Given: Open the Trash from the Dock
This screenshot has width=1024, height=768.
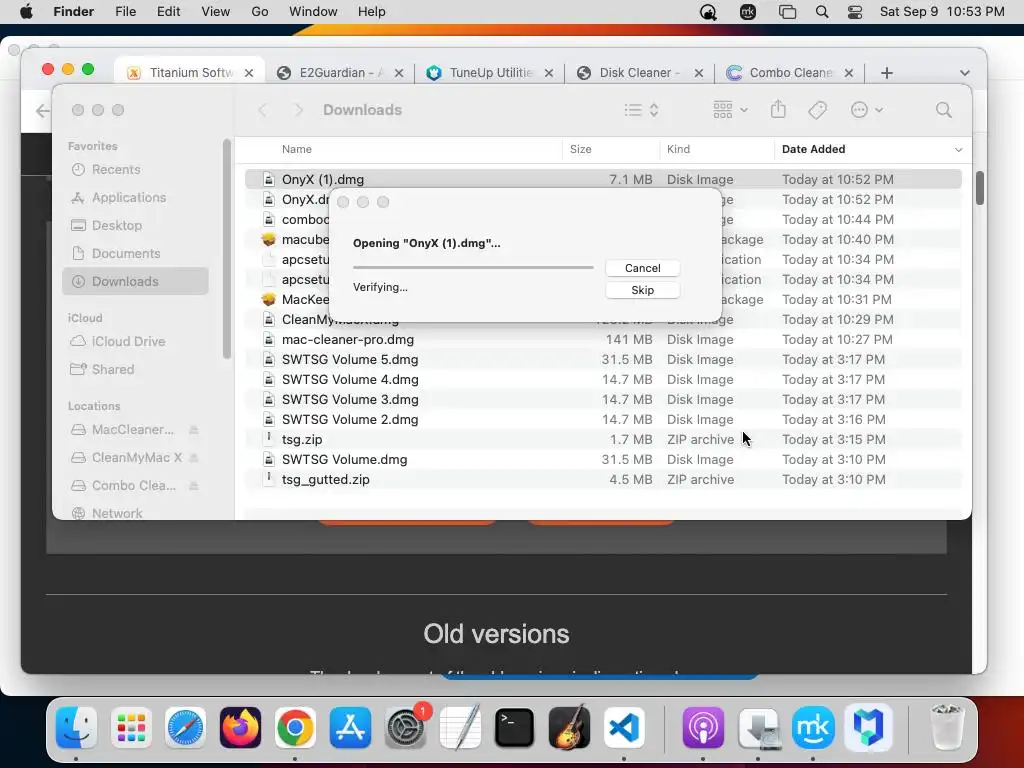Looking at the screenshot, I should click(x=946, y=727).
